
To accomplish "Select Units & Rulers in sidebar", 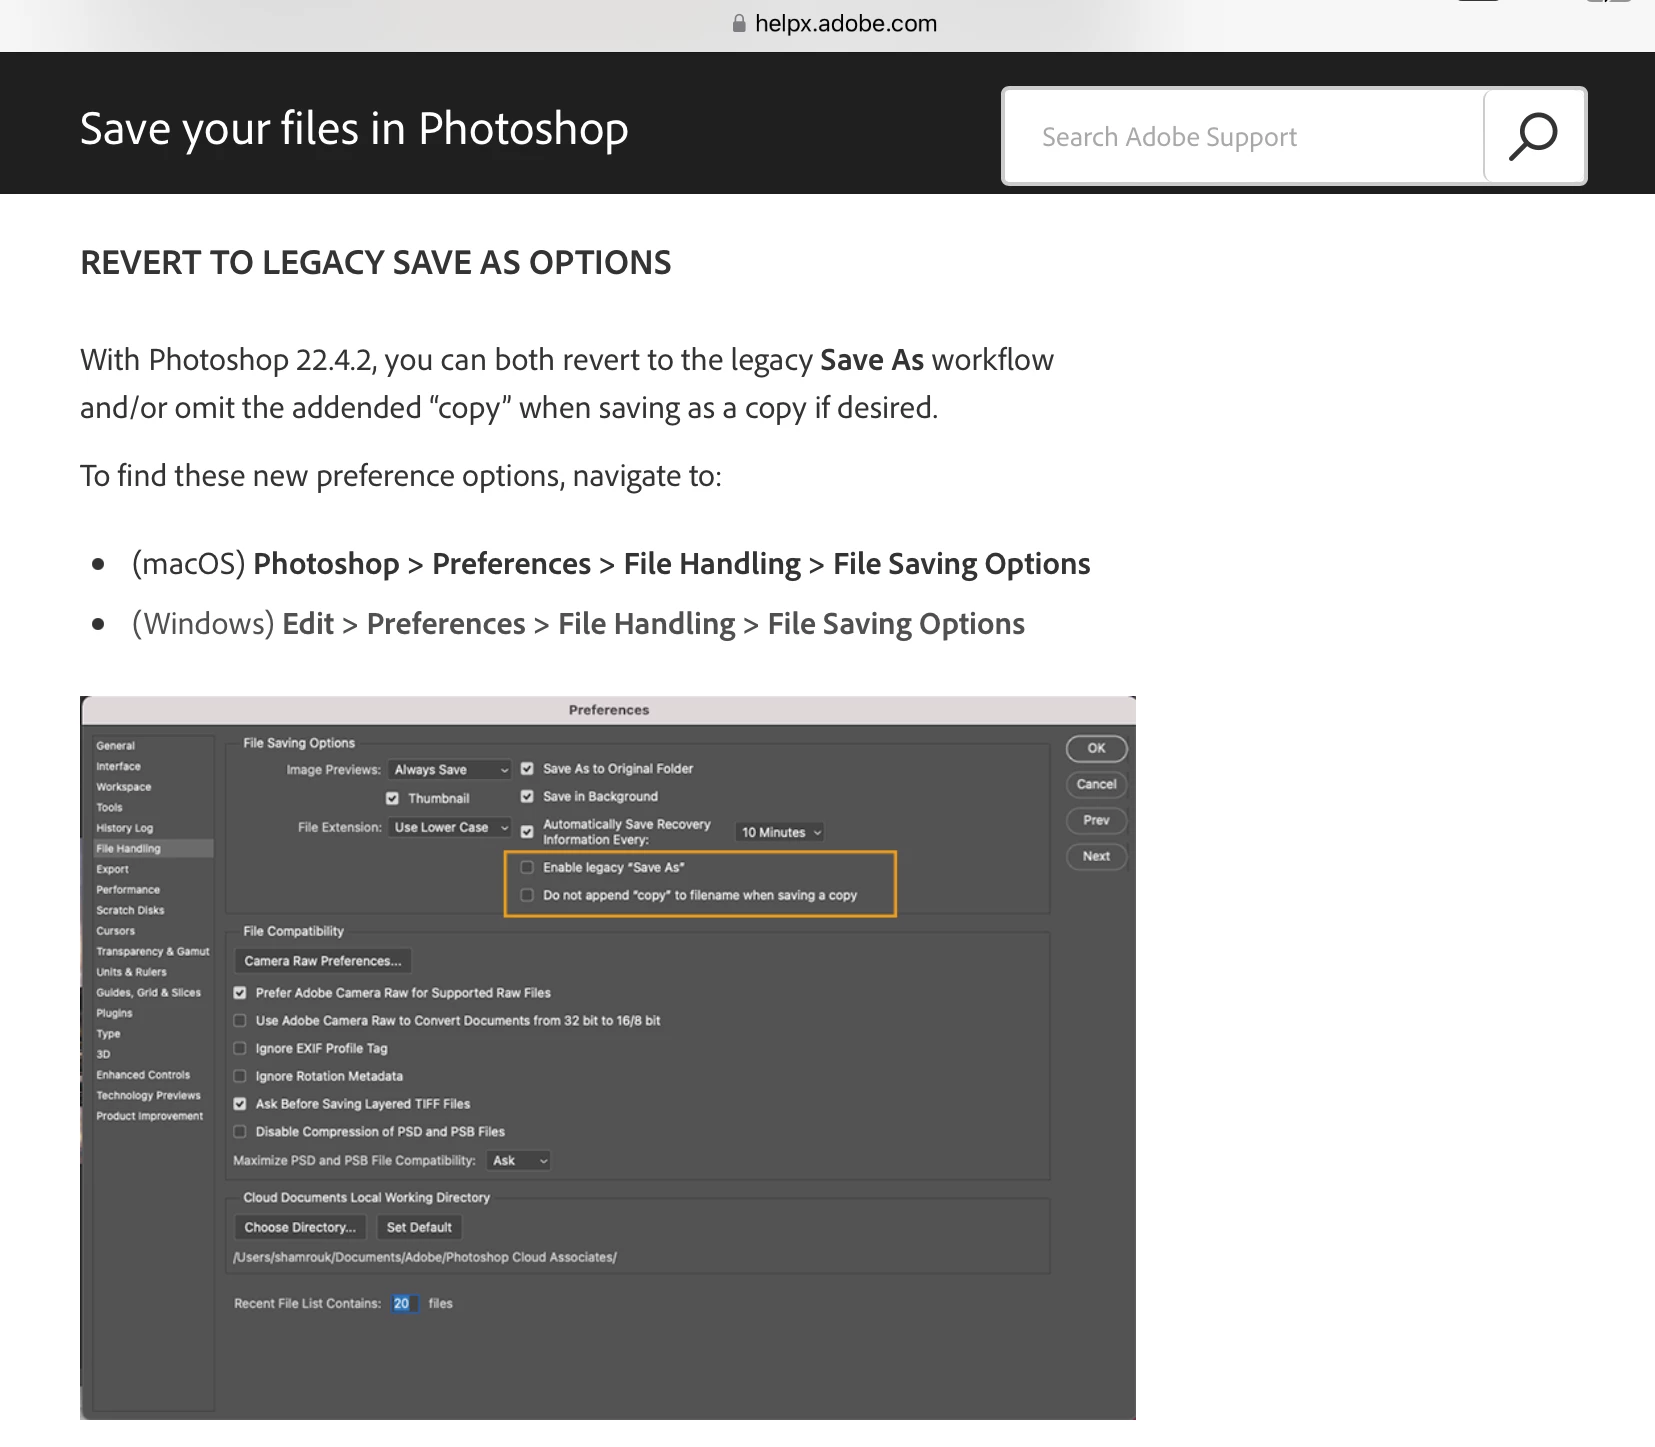I will click(x=132, y=972).
